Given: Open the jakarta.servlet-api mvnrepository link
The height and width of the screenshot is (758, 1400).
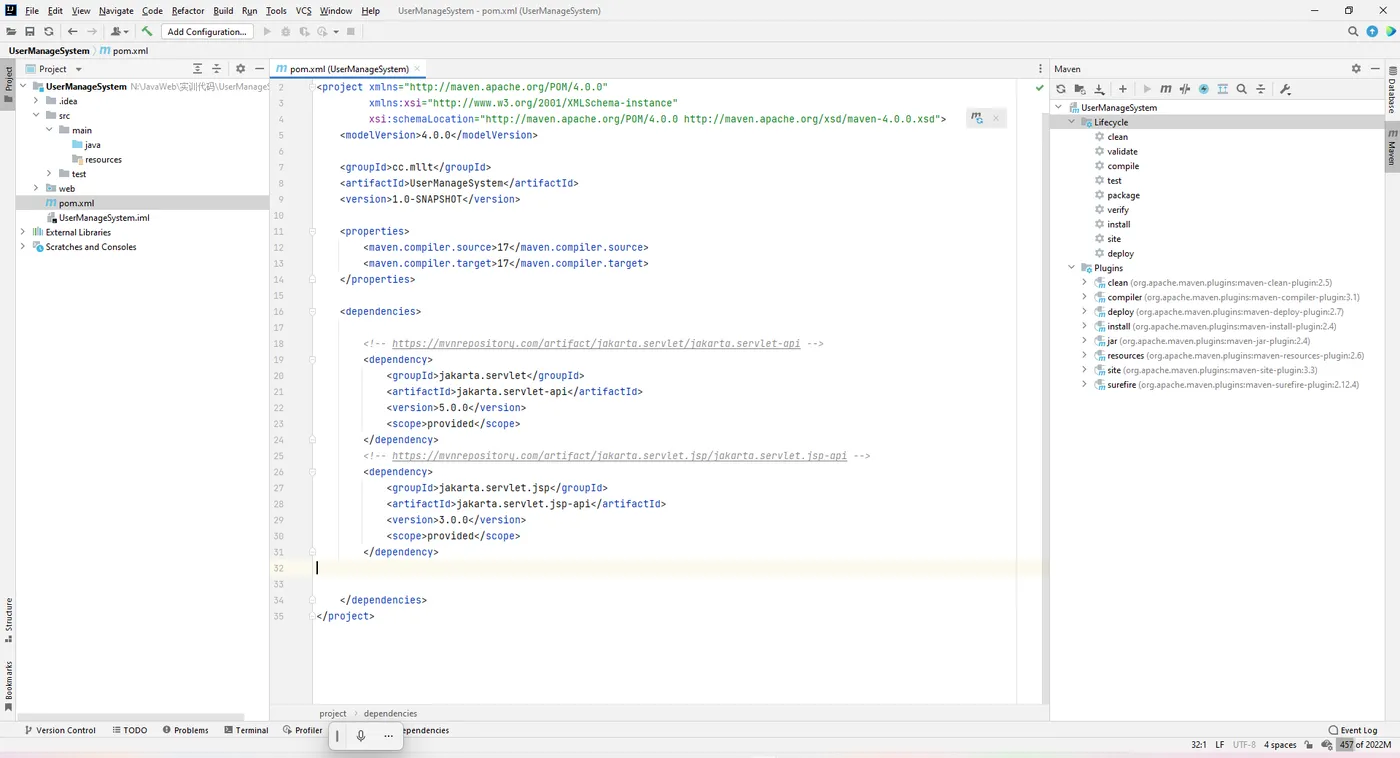Looking at the screenshot, I should click(596, 343).
